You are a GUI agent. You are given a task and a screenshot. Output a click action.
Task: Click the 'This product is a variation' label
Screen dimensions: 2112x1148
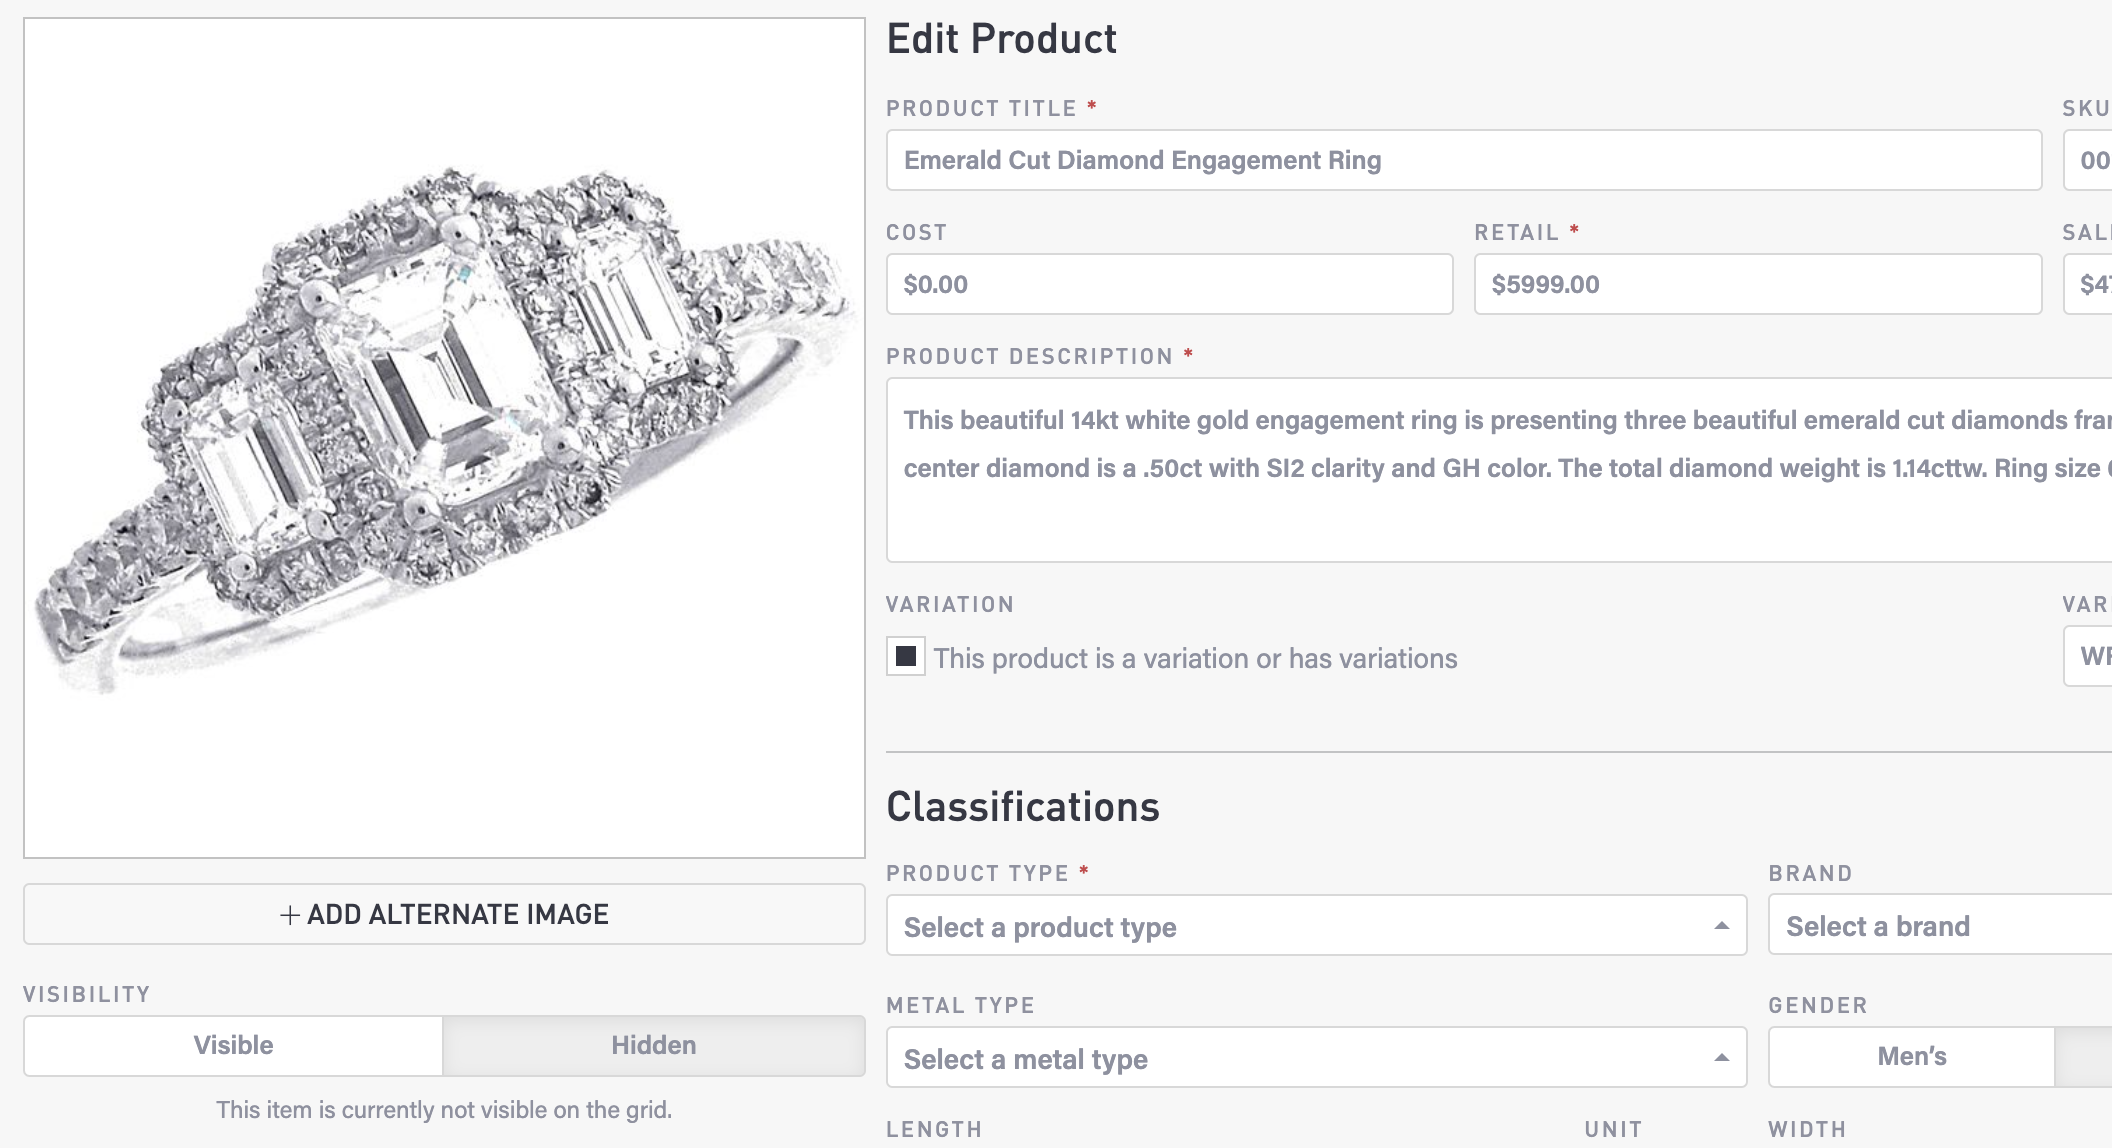click(x=1195, y=659)
